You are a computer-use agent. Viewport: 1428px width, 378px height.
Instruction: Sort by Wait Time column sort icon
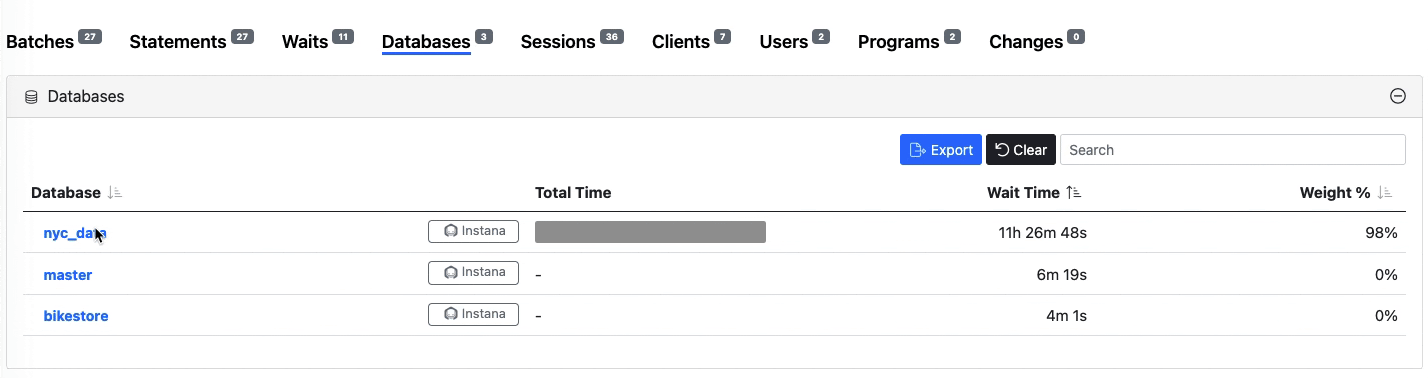pos(1073,193)
